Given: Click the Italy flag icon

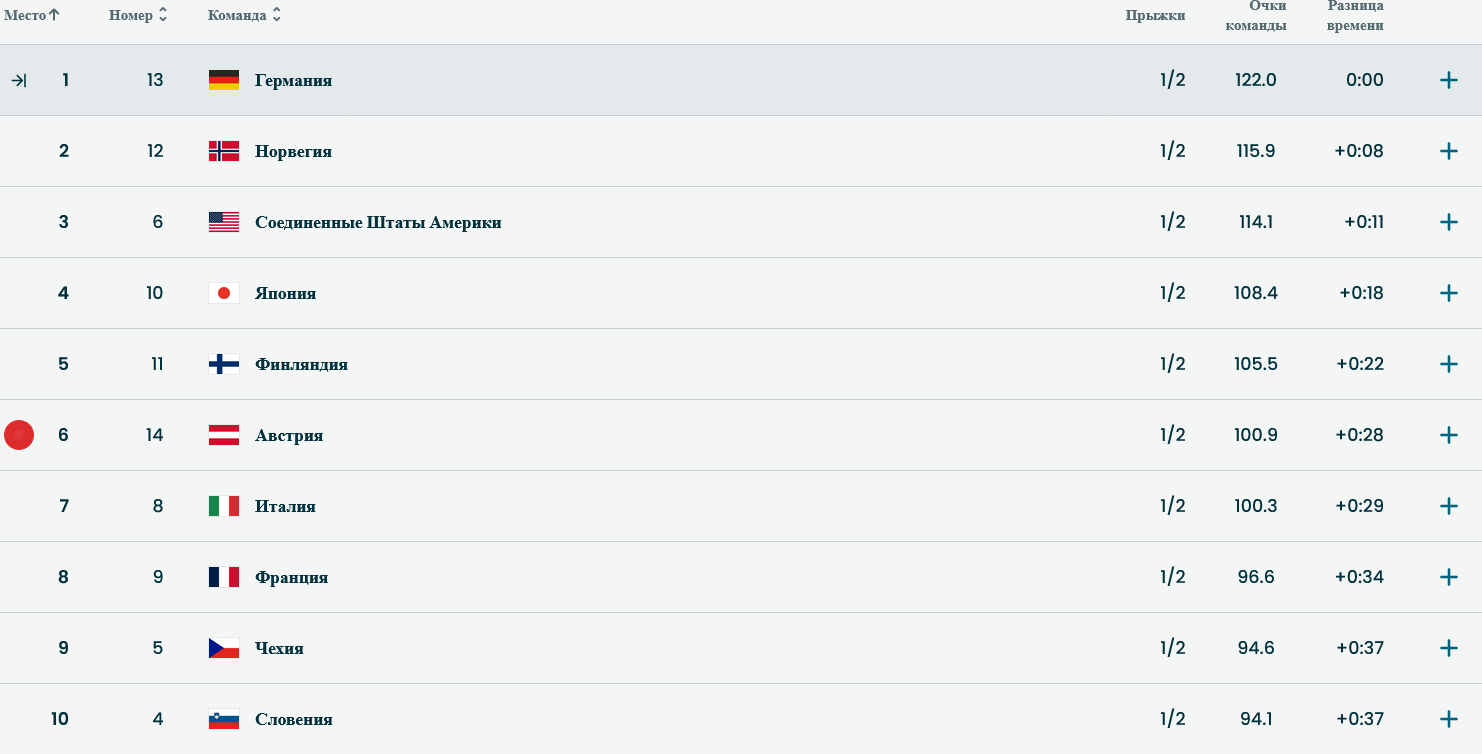Looking at the screenshot, I should tap(224, 506).
